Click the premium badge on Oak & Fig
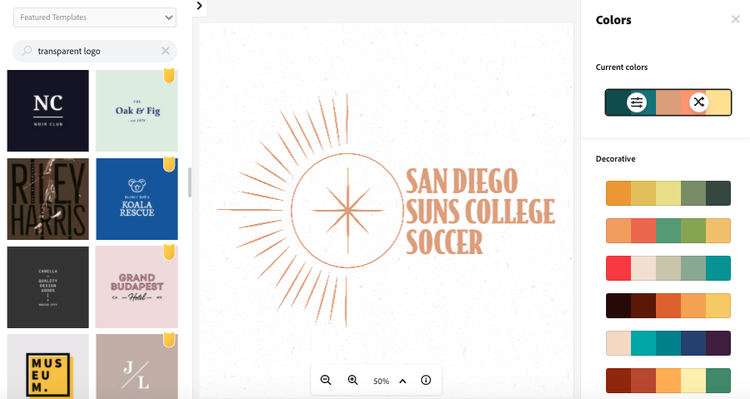Screen dimensions: 750x399 [x=169, y=76]
